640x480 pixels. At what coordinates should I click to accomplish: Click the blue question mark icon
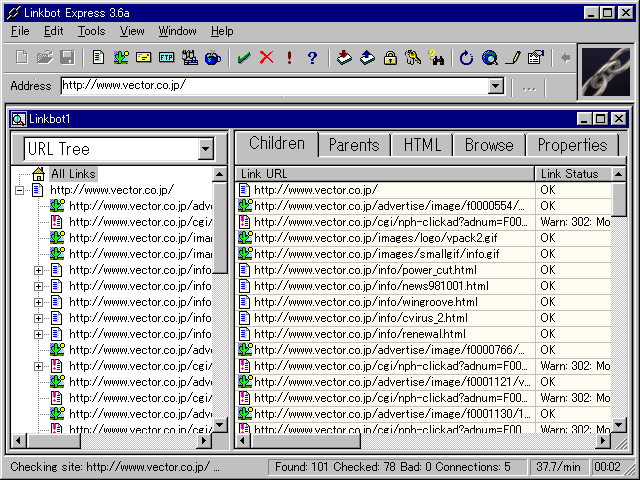pyautogui.click(x=312, y=58)
